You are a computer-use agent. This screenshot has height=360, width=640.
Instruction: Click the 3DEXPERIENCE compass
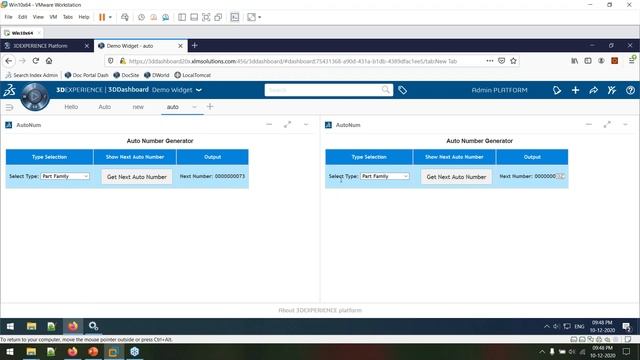pyautogui.click(x=35, y=97)
